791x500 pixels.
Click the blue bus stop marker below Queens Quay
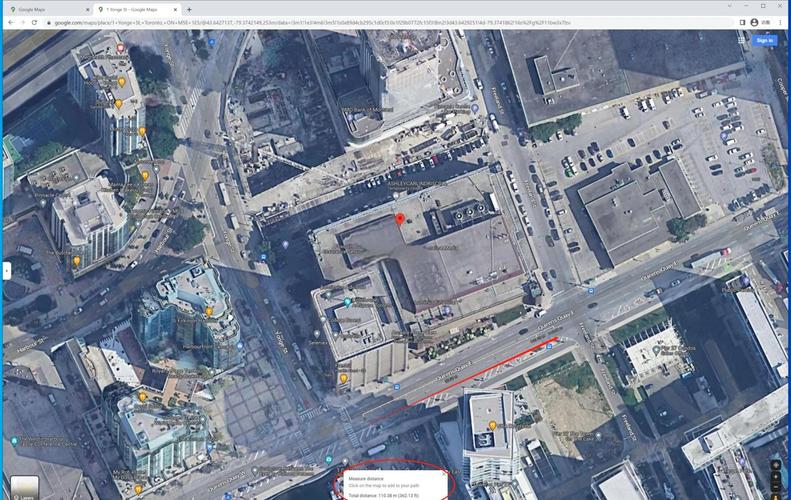click(549, 346)
